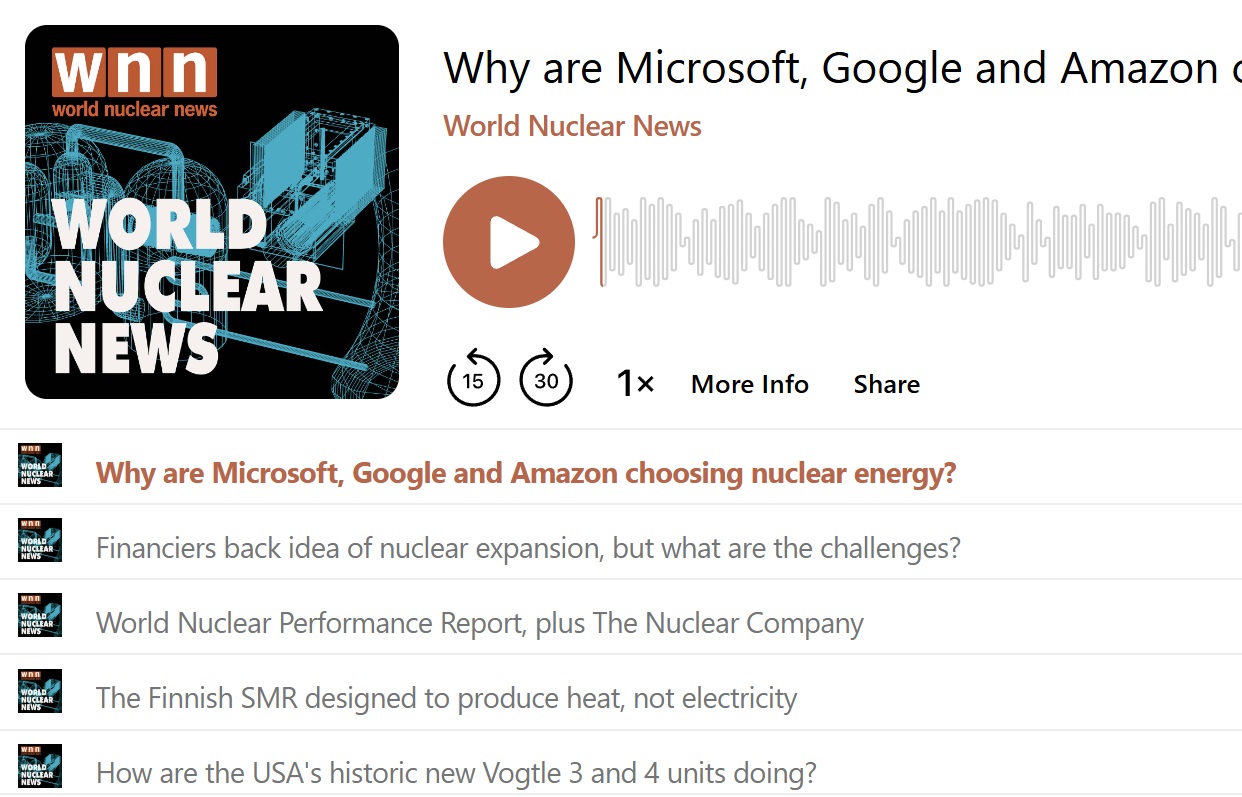The height and width of the screenshot is (797, 1242).
Task: Play the podcast episode
Action: point(509,242)
